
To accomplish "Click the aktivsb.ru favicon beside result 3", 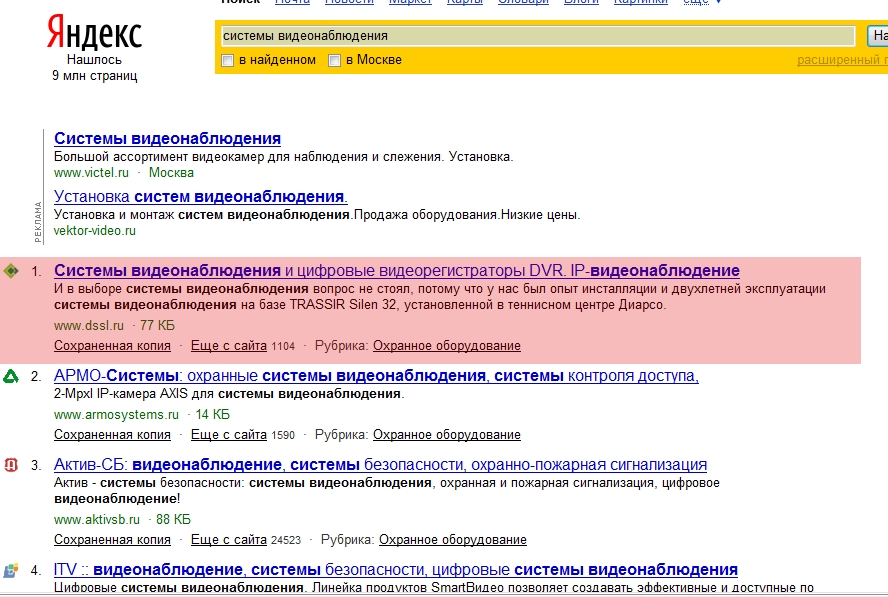I will pyautogui.click(x=11, y=465).
